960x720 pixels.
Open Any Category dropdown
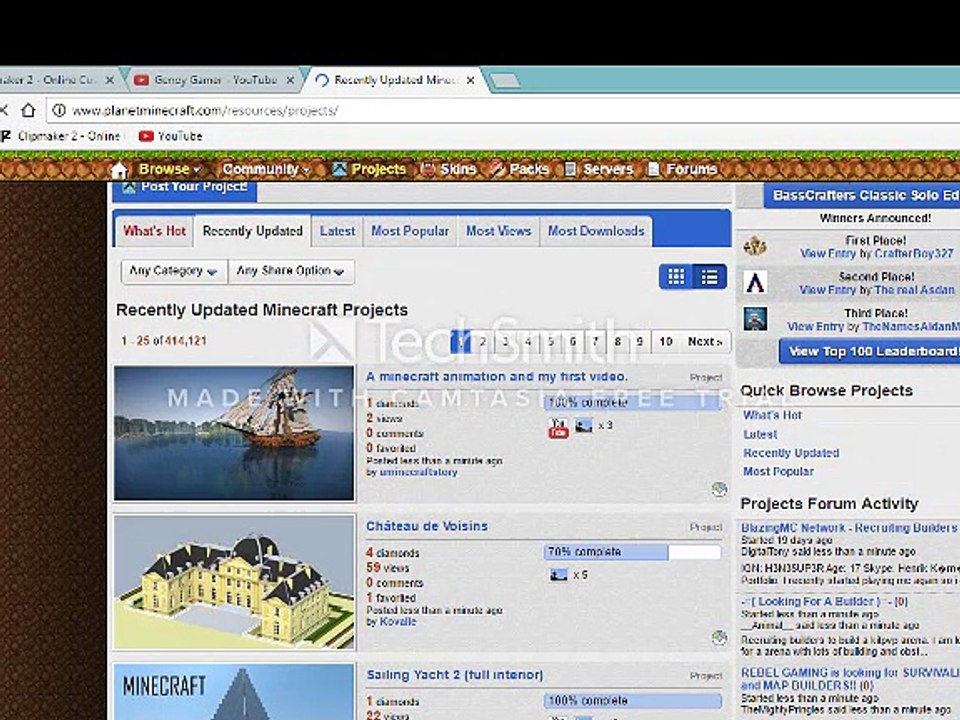(174, 271)
